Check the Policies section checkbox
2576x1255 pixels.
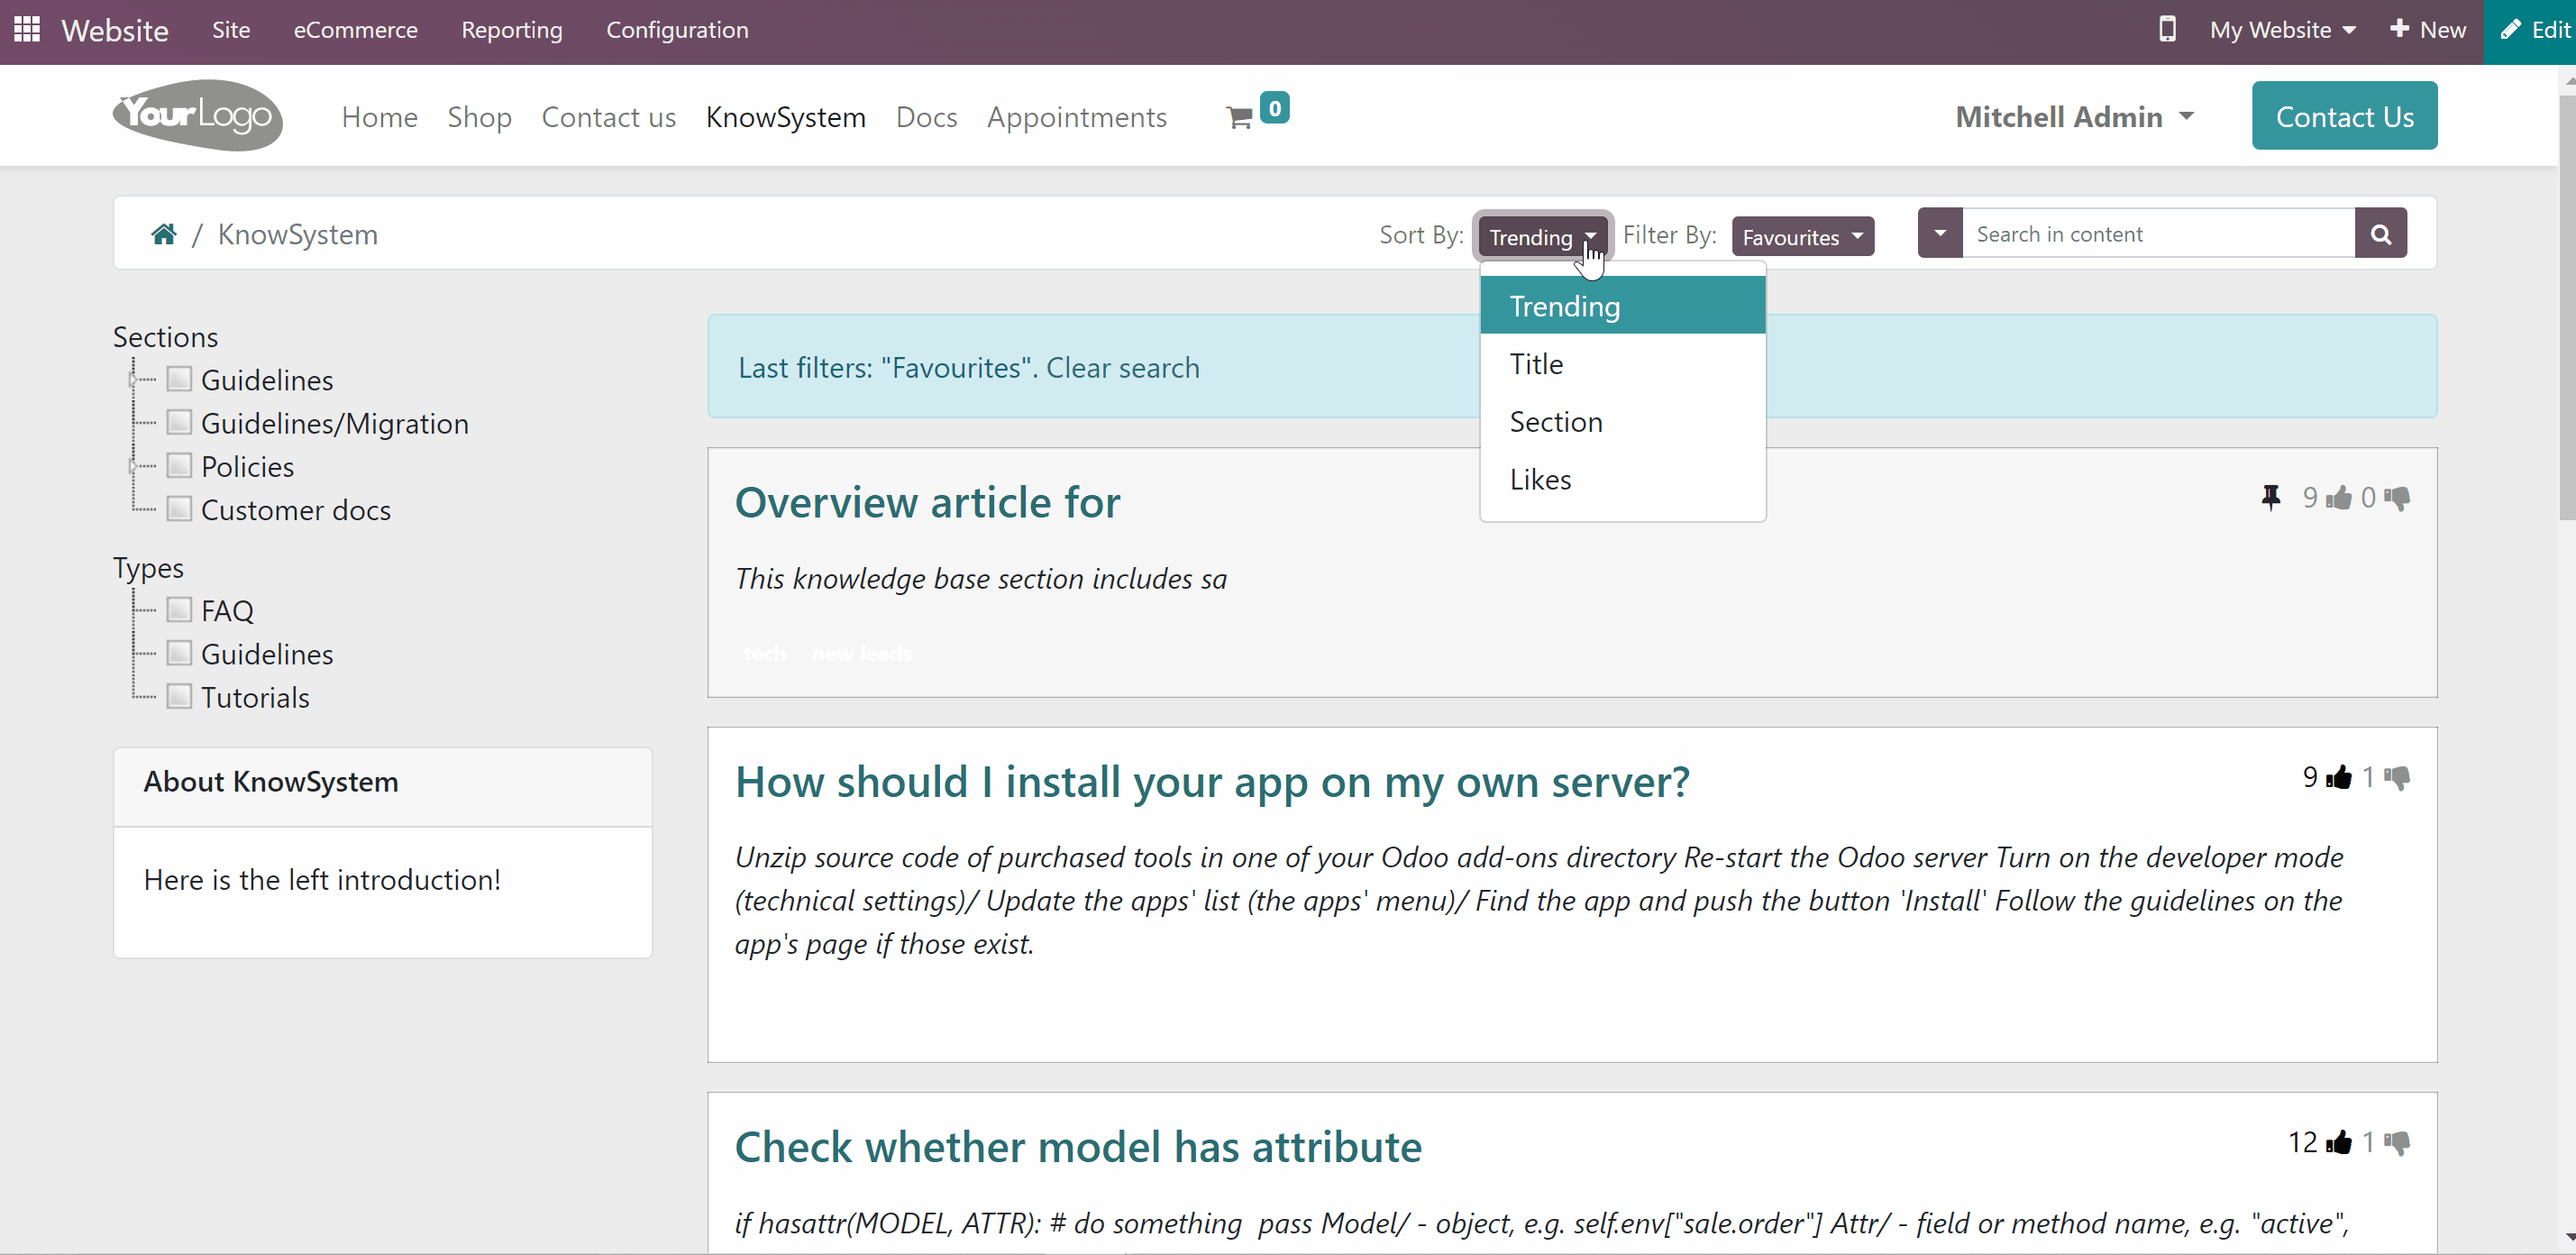click(x=179, y=466)
